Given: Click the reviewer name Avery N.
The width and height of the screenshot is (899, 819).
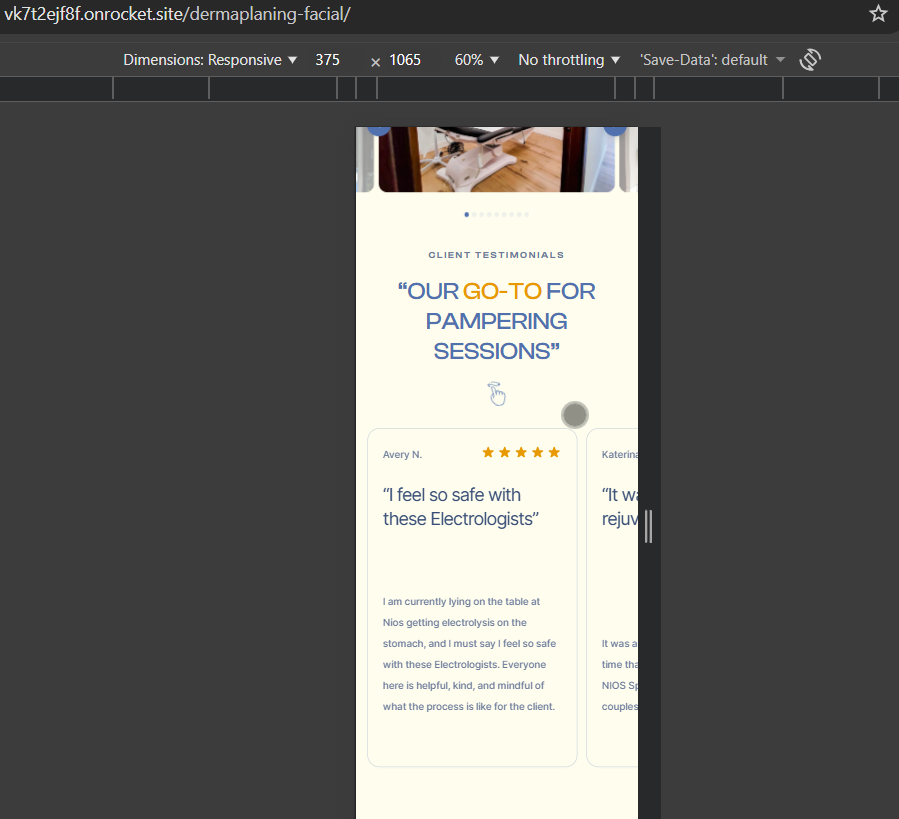Looking at the screenshot, I should 402,455.
